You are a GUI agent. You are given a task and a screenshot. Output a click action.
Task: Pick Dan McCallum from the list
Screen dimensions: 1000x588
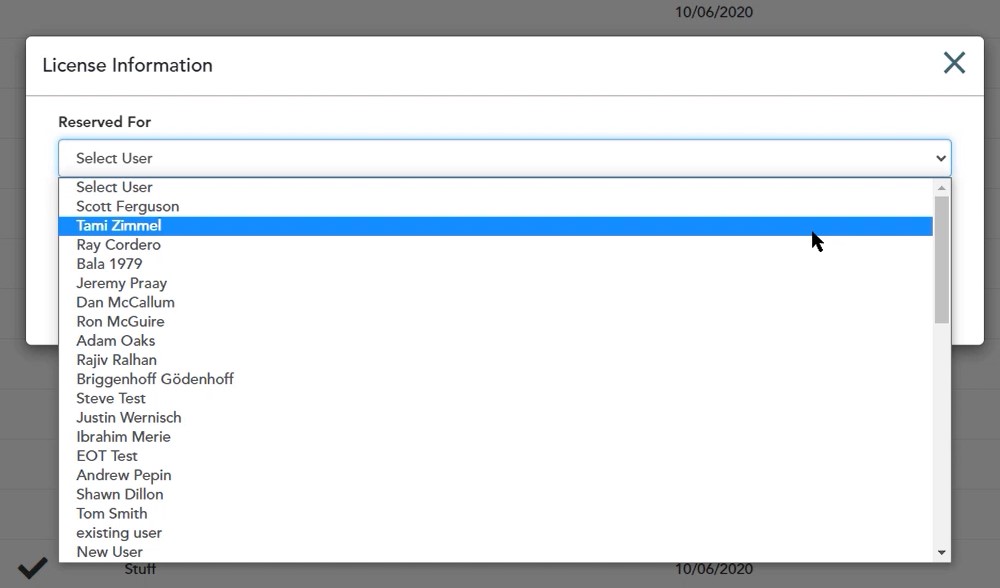[496, 302]
